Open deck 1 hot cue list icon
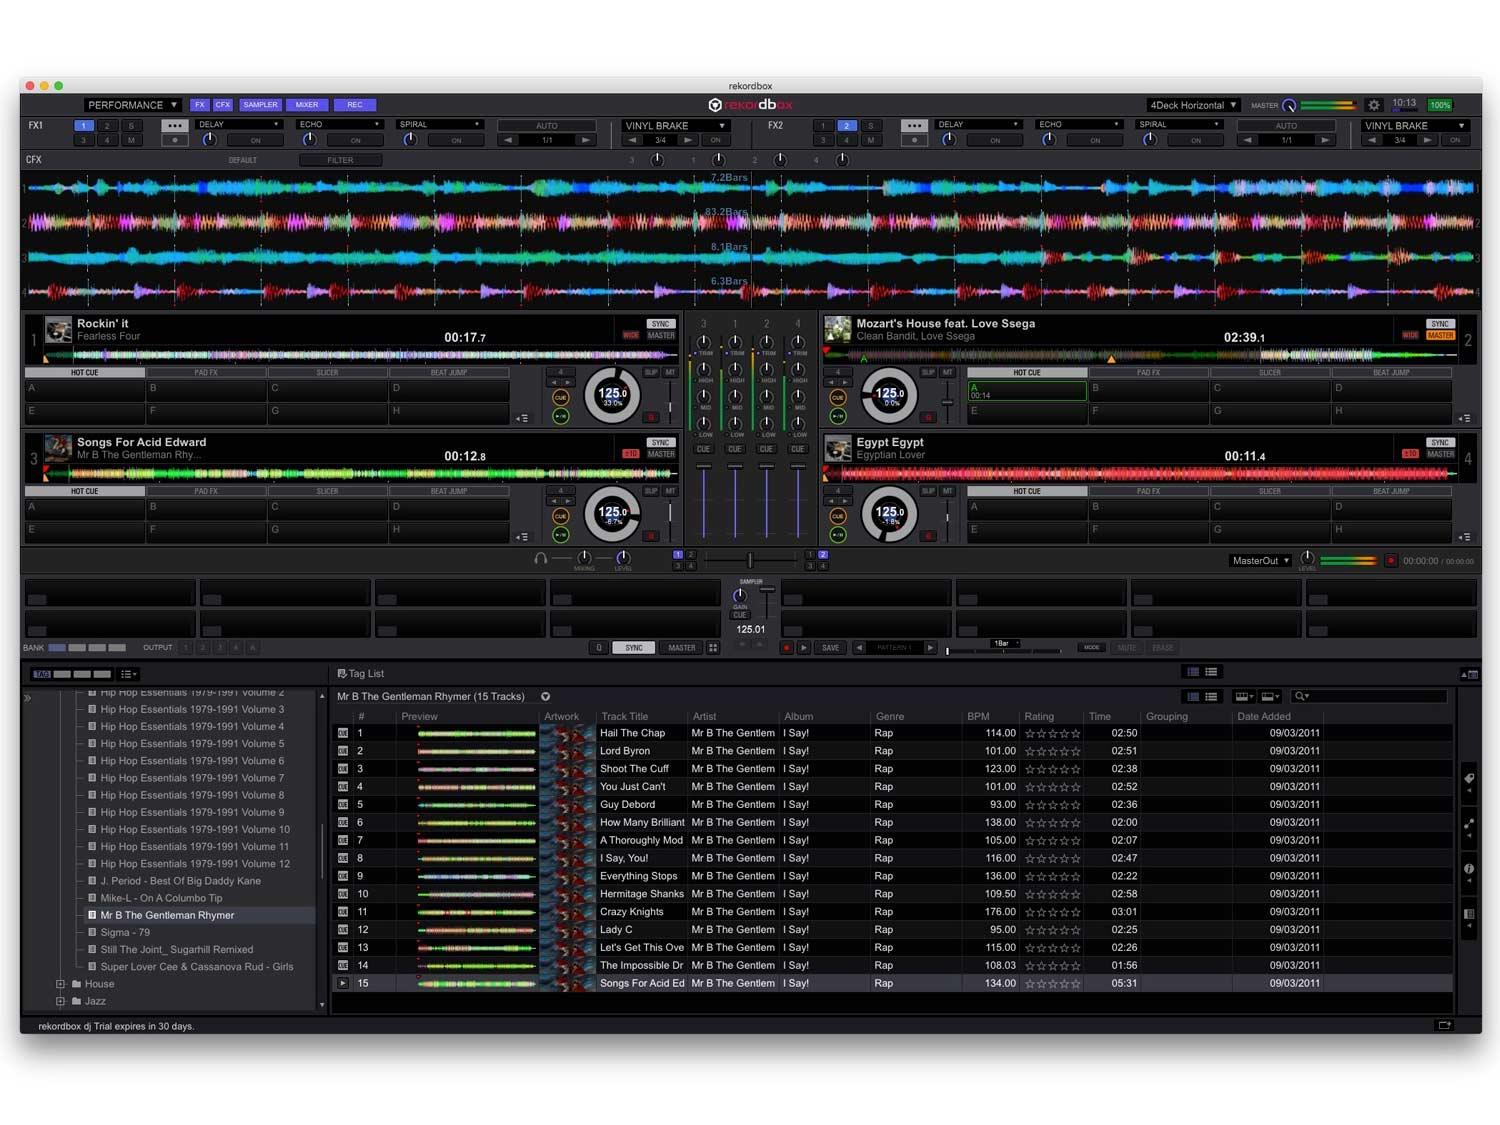The width and height of the screenshot is (1500, 1125). coord(522,418)
